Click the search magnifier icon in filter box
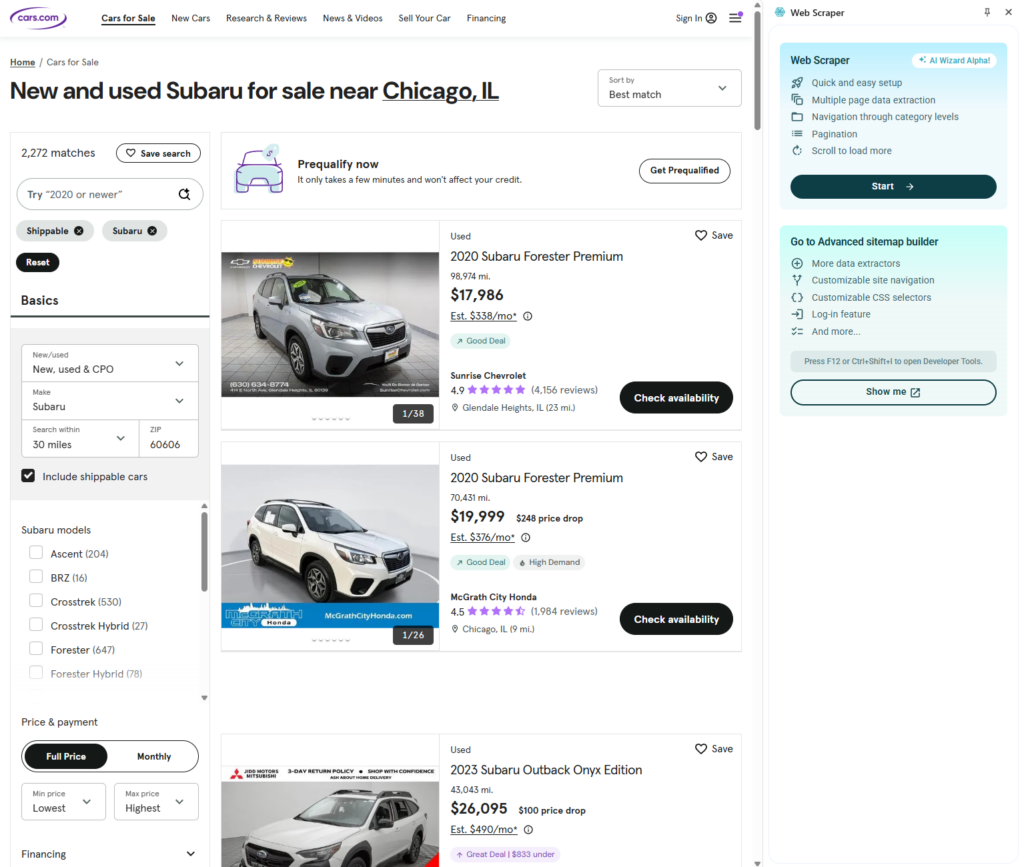This screenshot has width=1024, height=867. (184, 195)
